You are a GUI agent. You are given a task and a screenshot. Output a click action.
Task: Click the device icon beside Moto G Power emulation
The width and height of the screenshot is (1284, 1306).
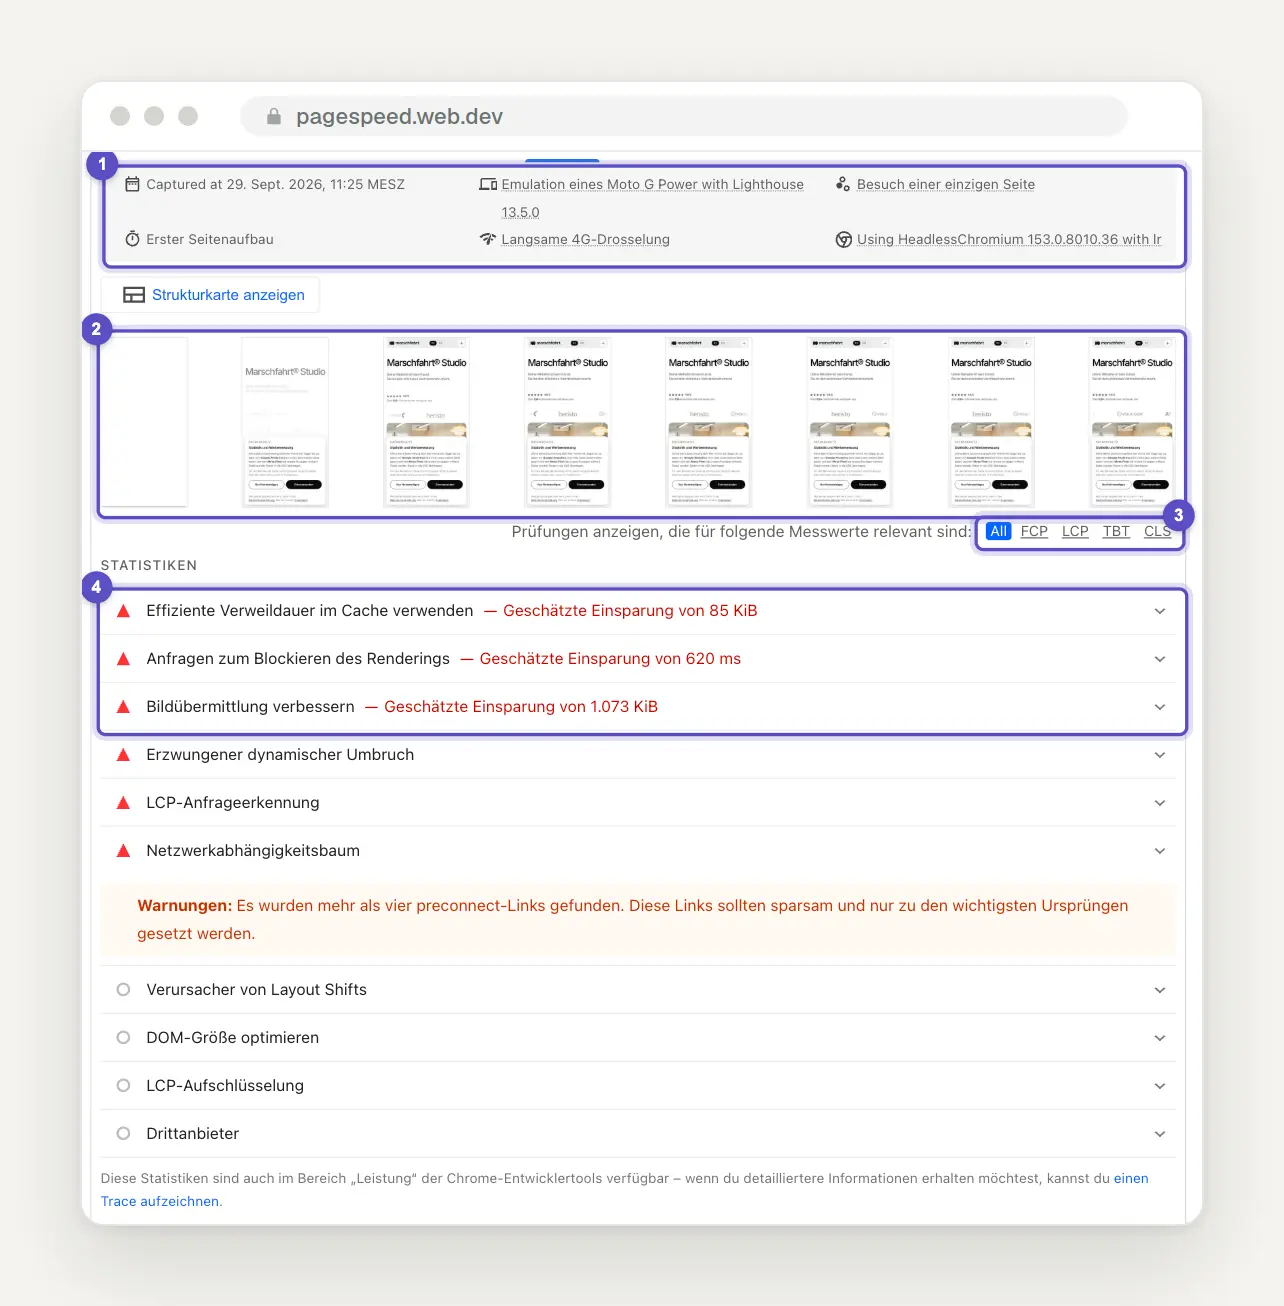[488, 184]
